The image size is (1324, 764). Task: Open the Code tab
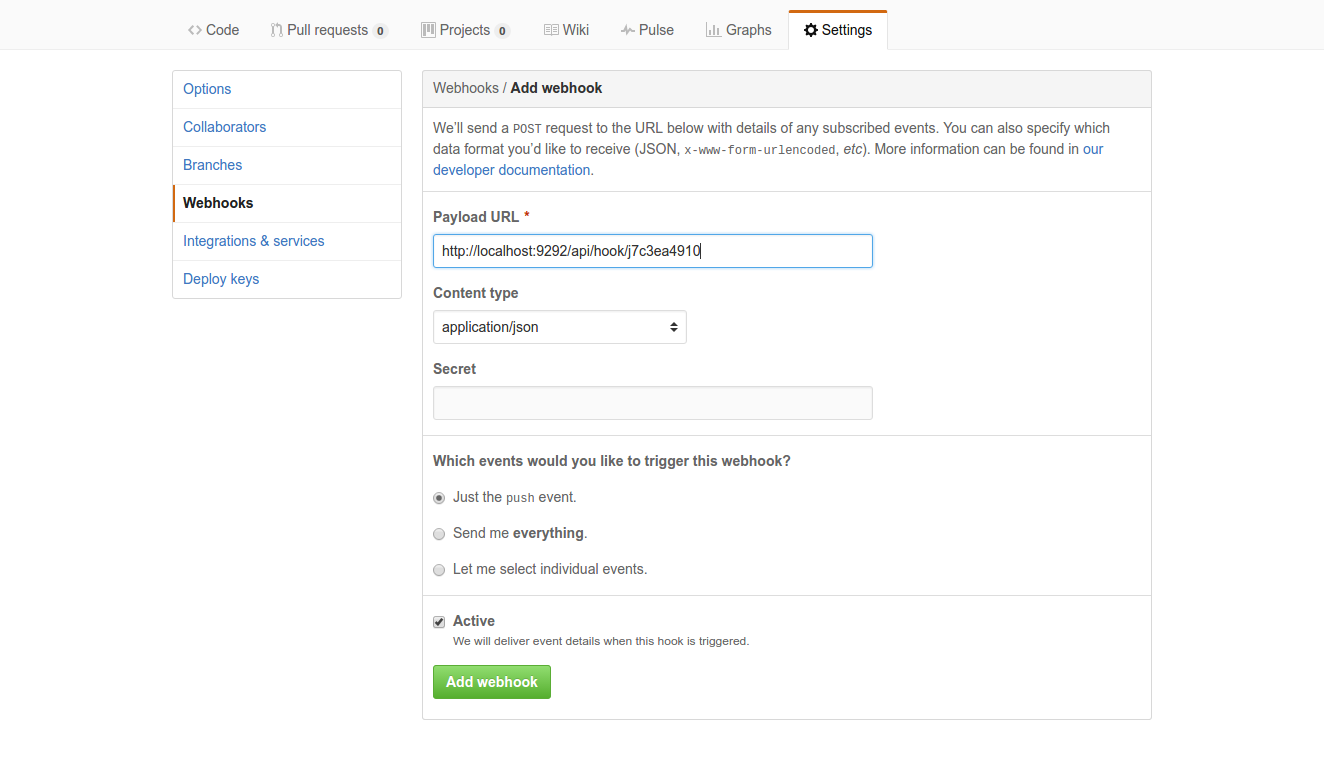(213, 30)
